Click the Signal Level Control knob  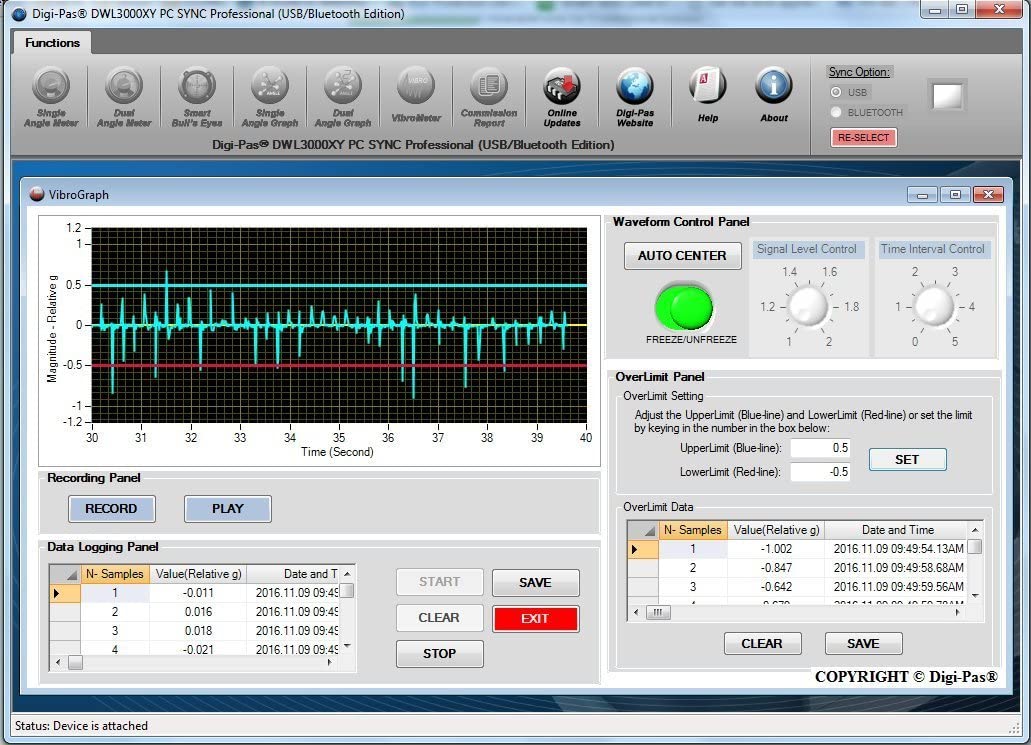coord(808,307)
